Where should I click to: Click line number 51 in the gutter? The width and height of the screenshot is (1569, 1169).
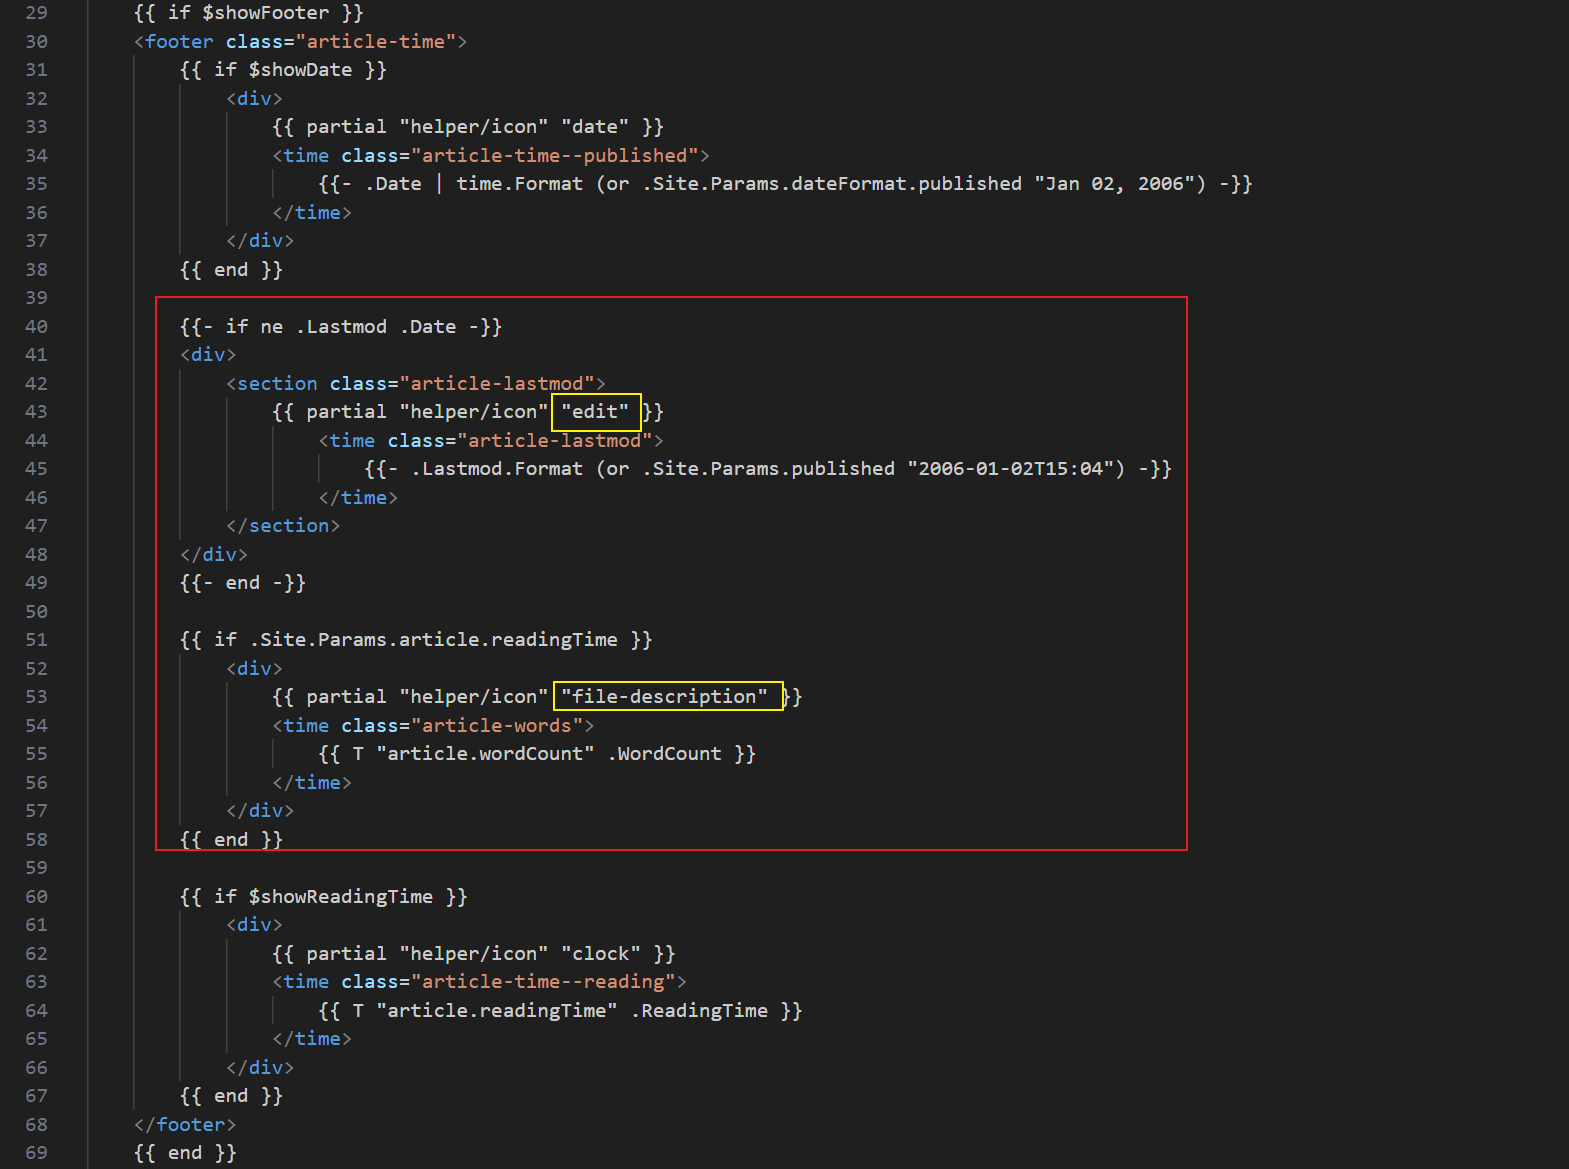[36, 640]
